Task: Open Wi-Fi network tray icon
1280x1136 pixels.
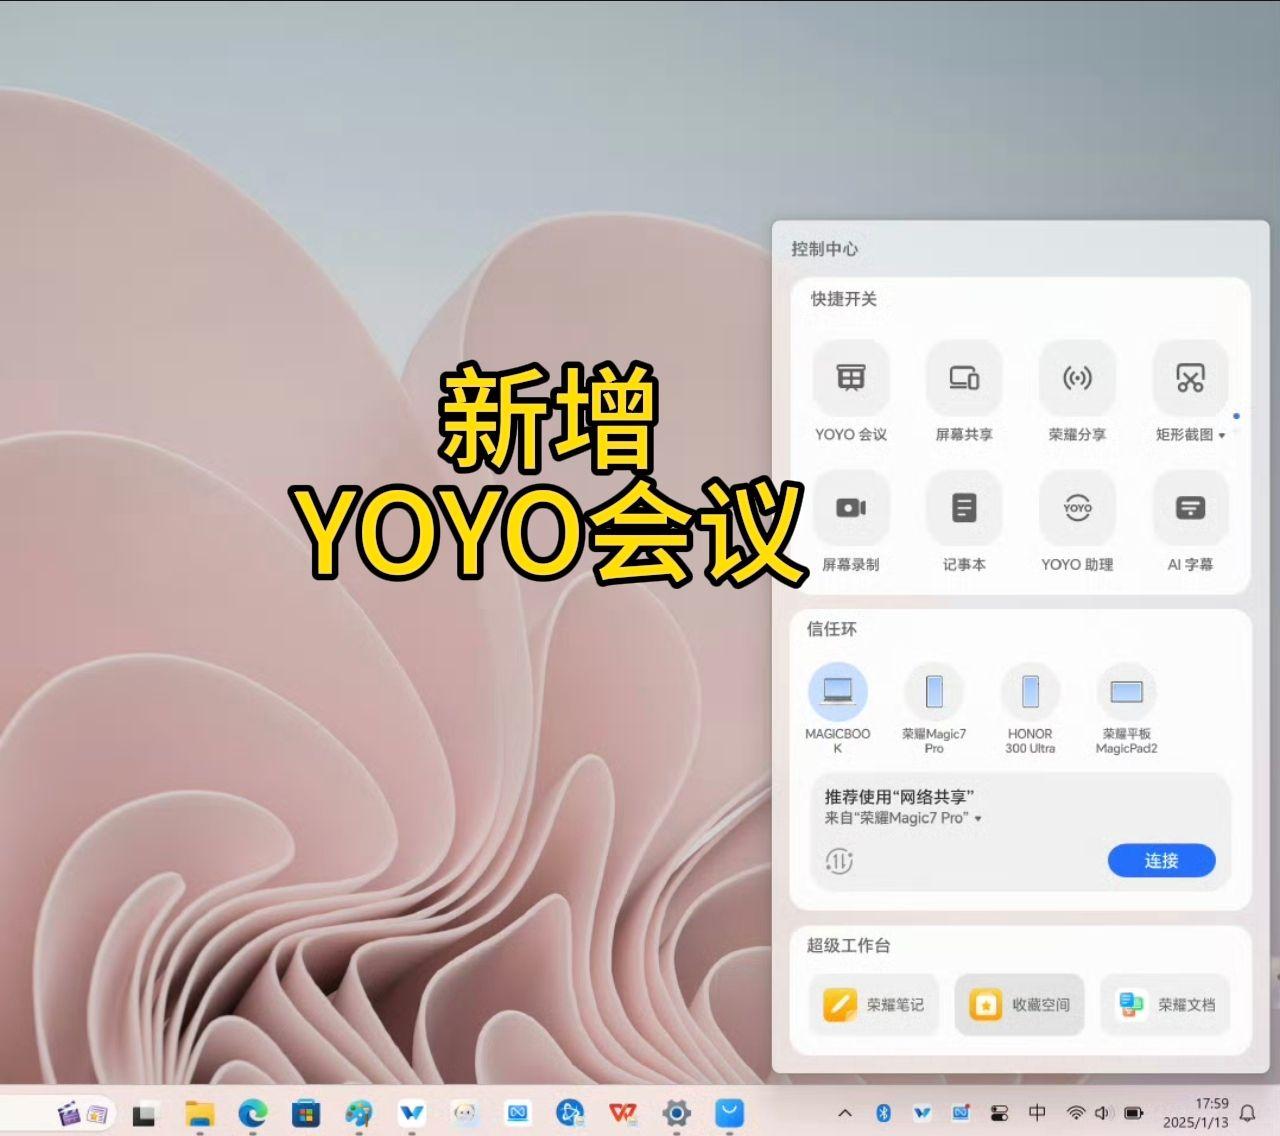Action: click(1076, 1113)
